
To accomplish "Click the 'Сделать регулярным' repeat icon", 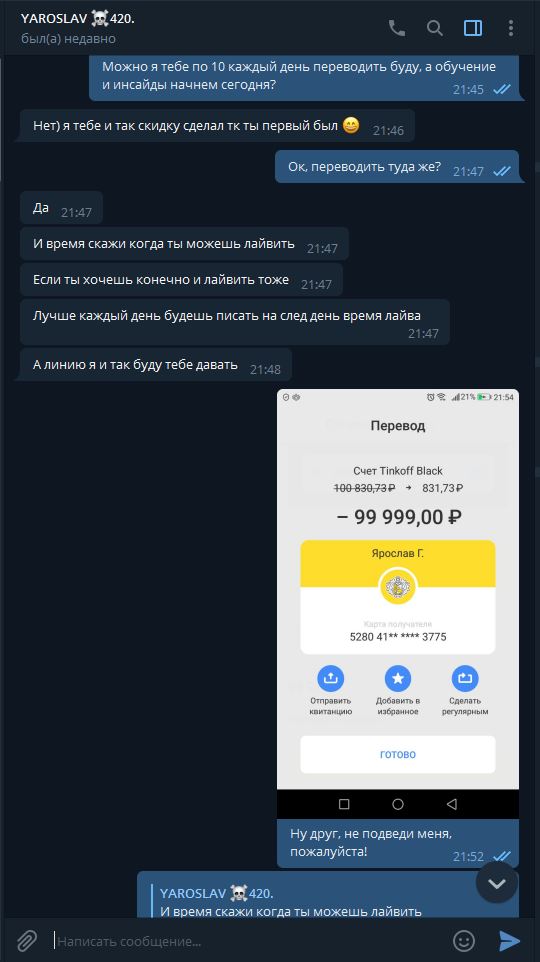I will (x=465, y=678).
